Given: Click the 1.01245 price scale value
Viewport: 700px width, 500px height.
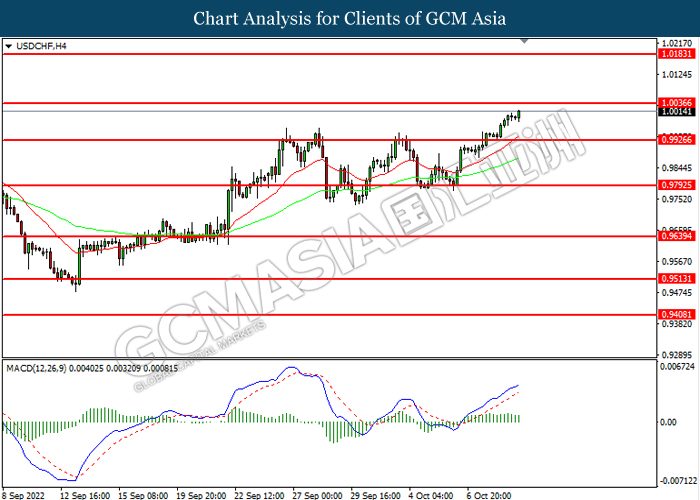Looking at the screenshot, I should click(x=677, y=75).
